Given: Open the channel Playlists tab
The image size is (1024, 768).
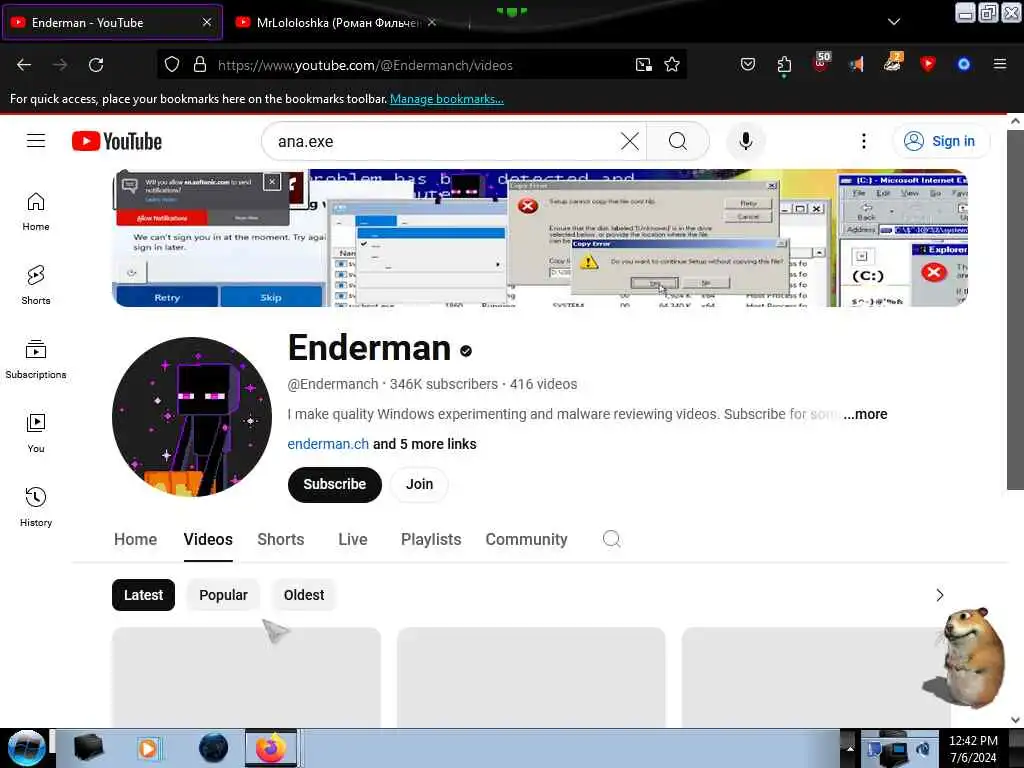Looking at the screenshot, I should (x=431, y=539).
